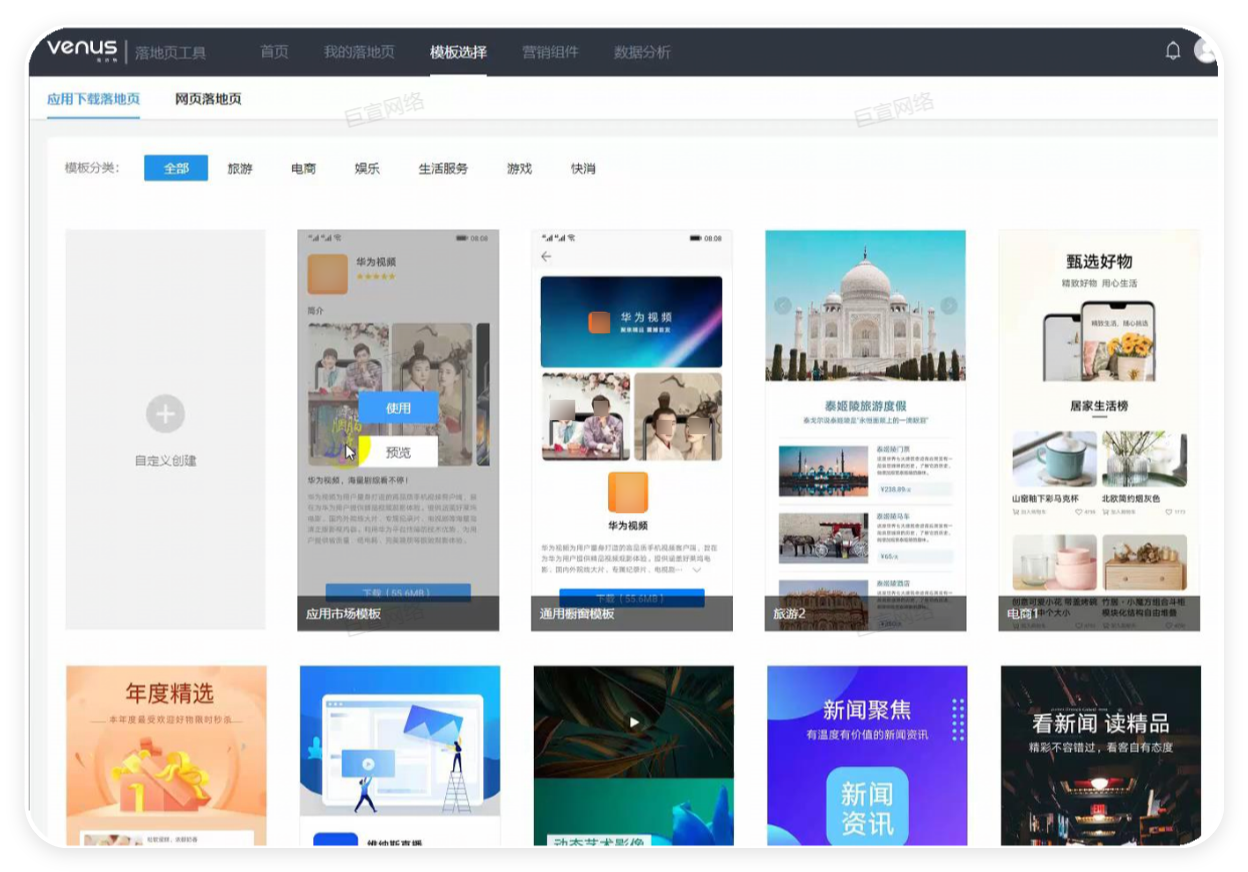
Task: Open the notification bell icon
Action: pos(1173,51)
